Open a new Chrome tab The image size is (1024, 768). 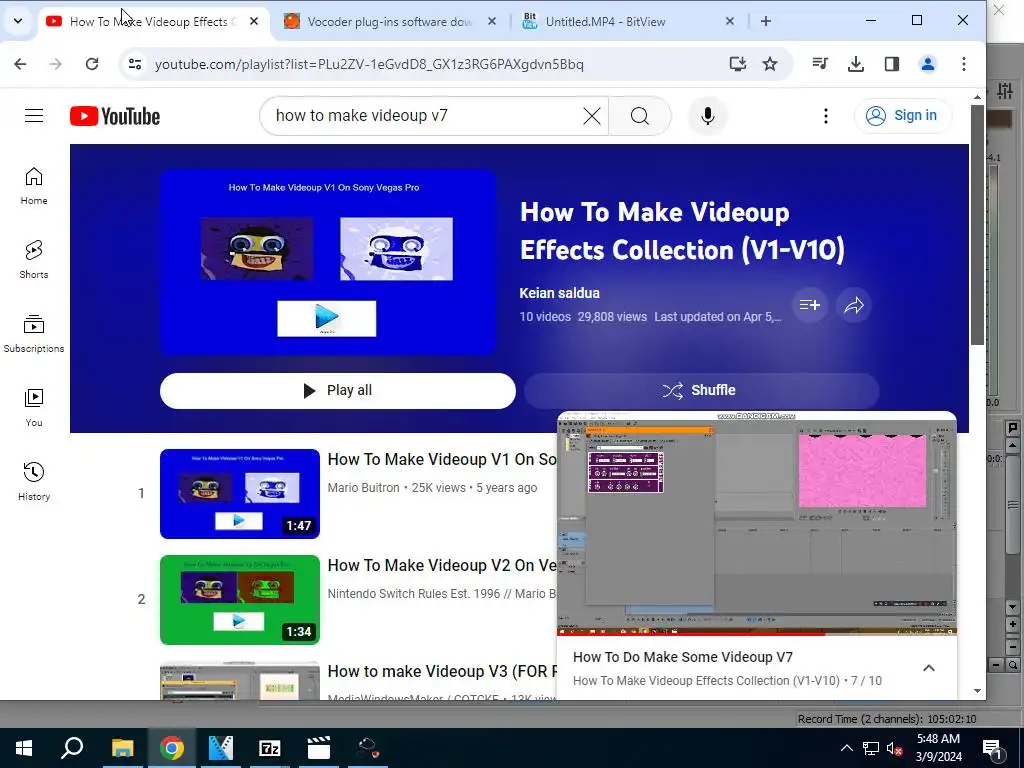point(765,22)
